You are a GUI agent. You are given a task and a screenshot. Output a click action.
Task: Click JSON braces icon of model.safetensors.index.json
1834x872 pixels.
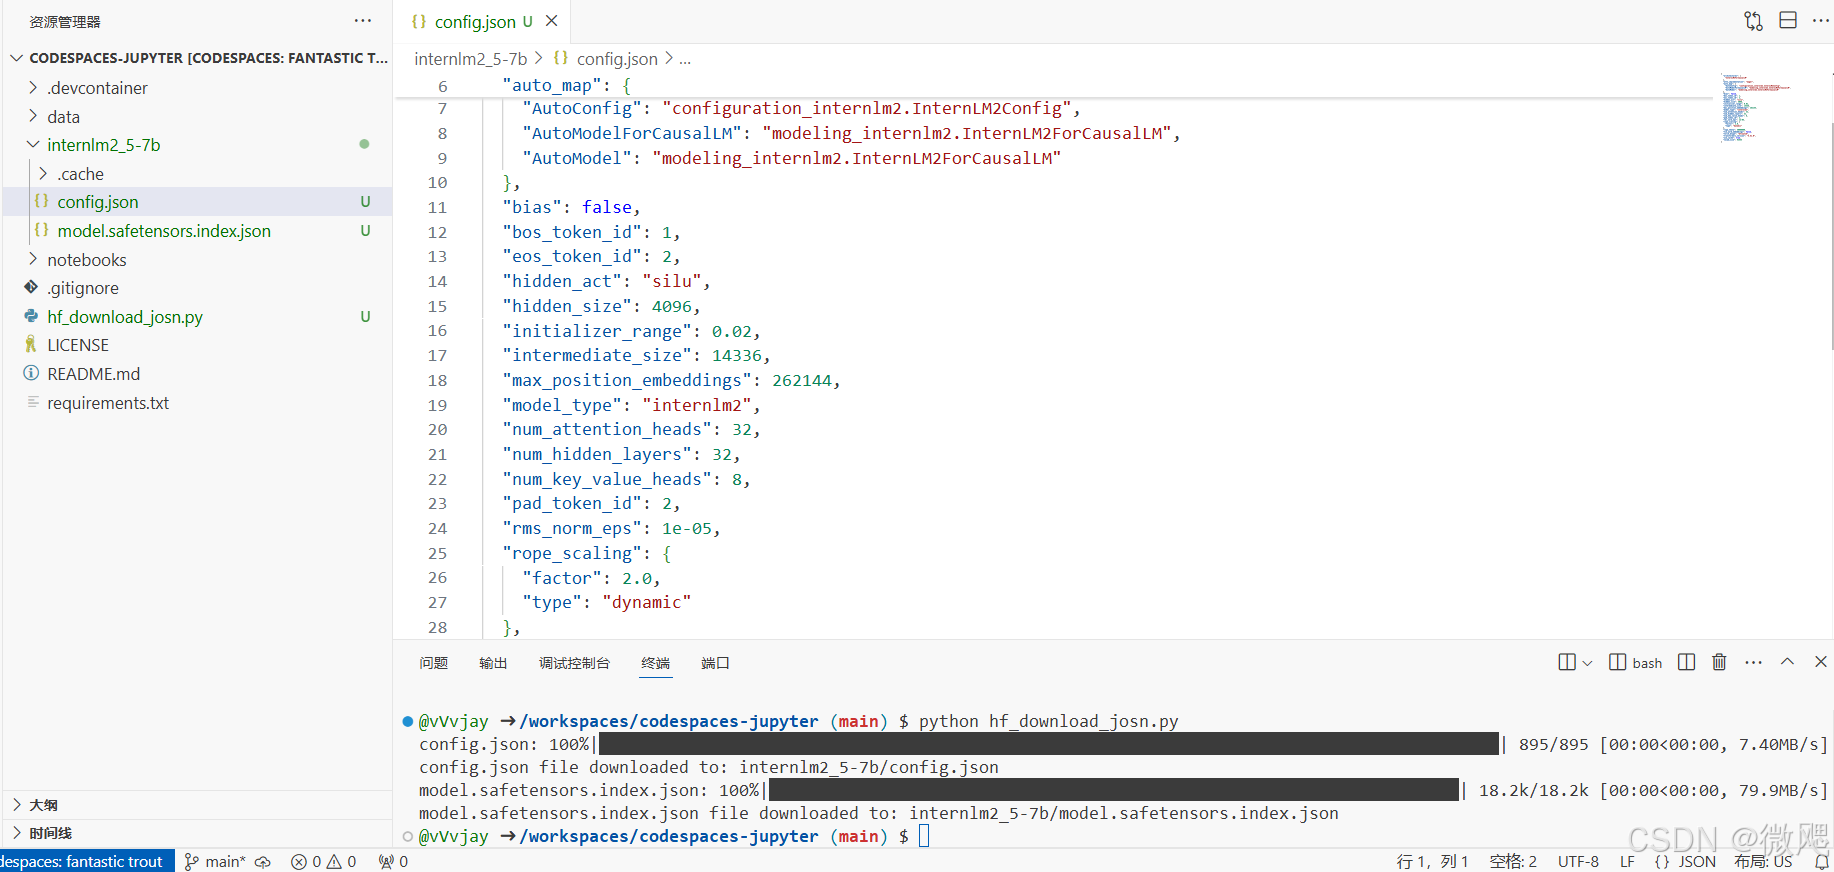(x=41, y=230)
